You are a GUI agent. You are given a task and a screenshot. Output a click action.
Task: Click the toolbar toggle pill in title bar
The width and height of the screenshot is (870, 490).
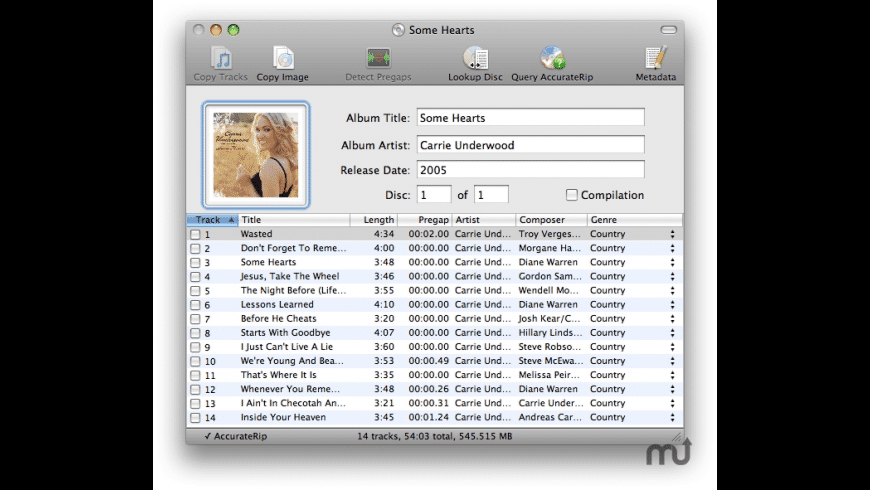669,30
